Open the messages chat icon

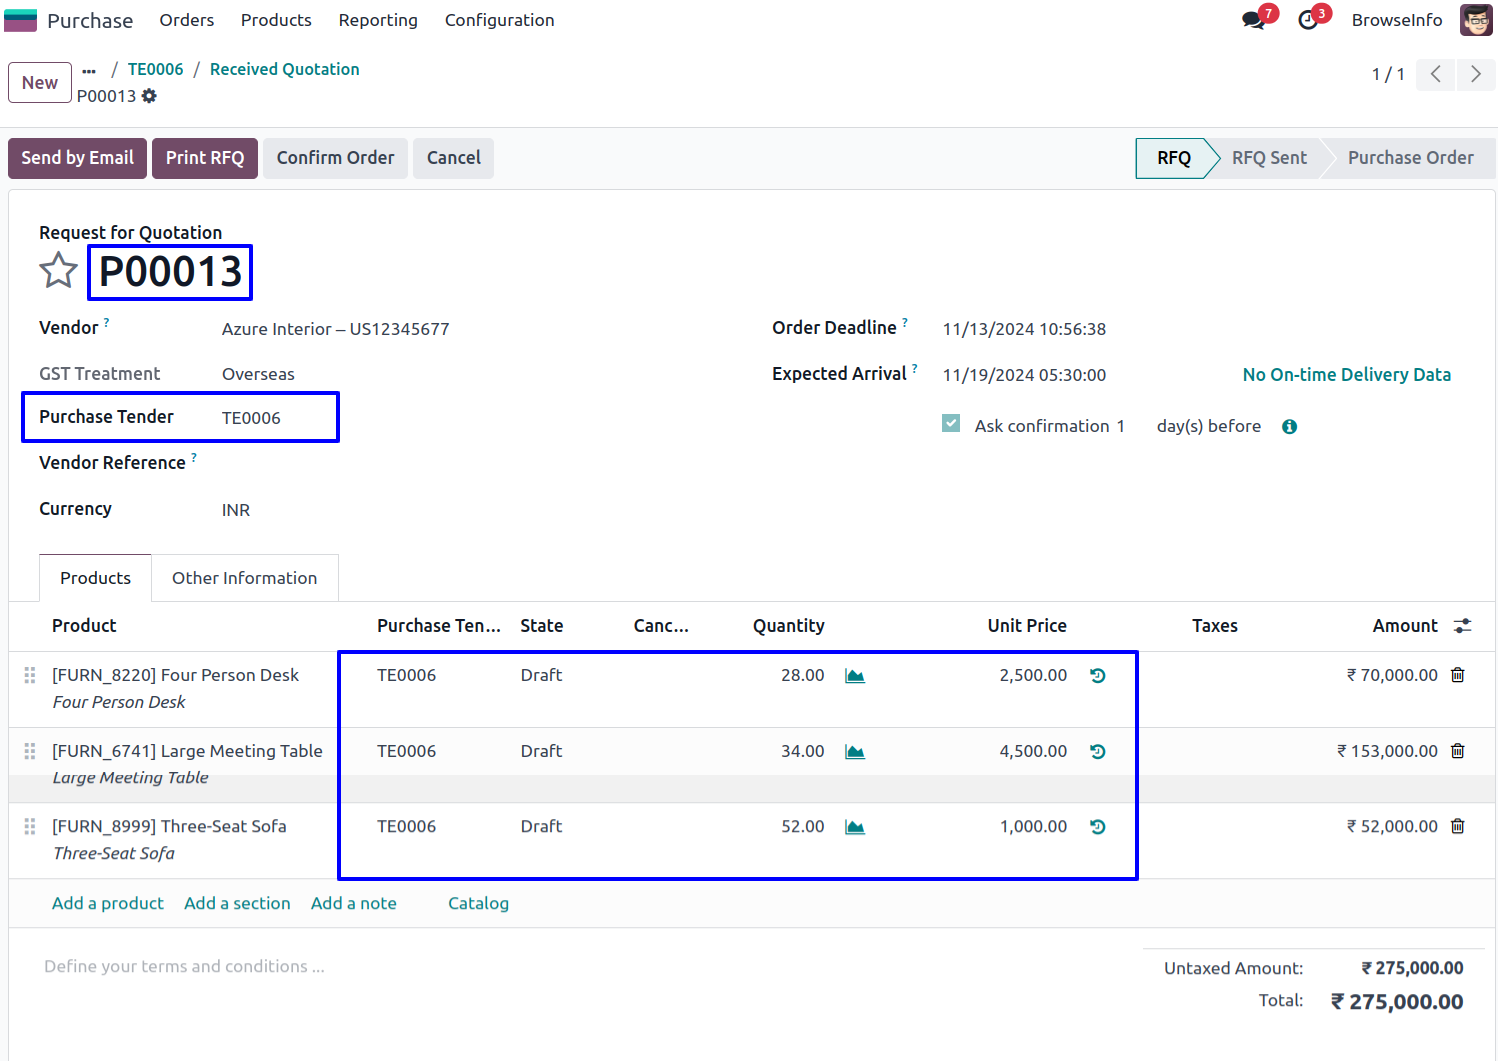1253,20
